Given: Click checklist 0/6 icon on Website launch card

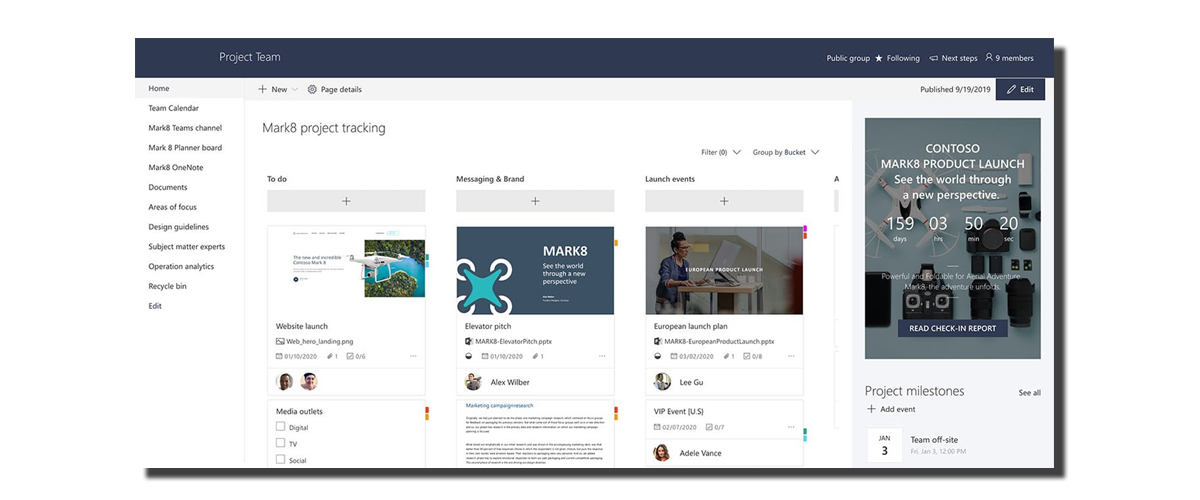Looking at the screenshot, I should tap(351, 356).
